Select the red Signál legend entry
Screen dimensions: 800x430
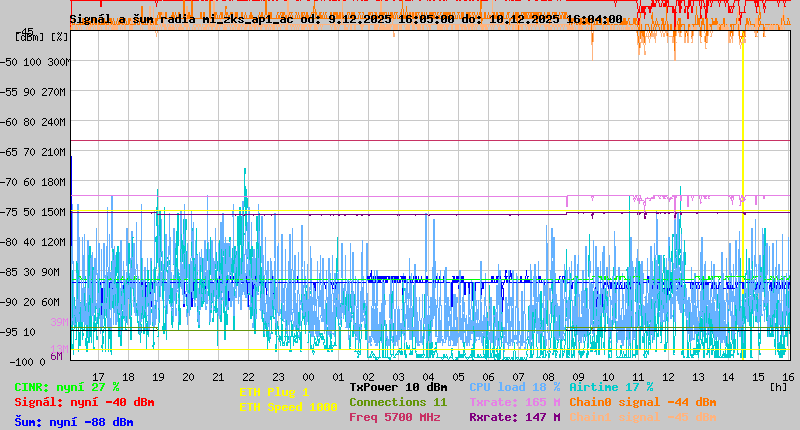pyautogui.click(x=84, y=402)
